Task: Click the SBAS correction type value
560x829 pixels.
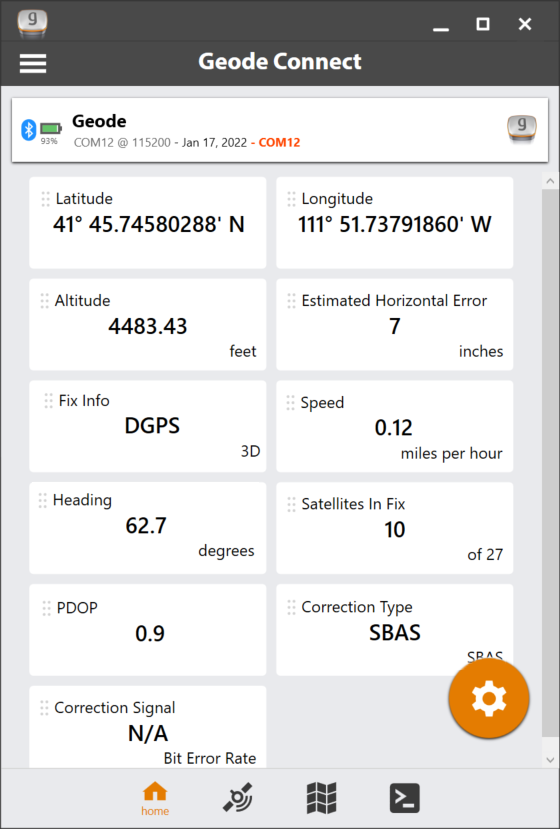Action: point(394,633)
